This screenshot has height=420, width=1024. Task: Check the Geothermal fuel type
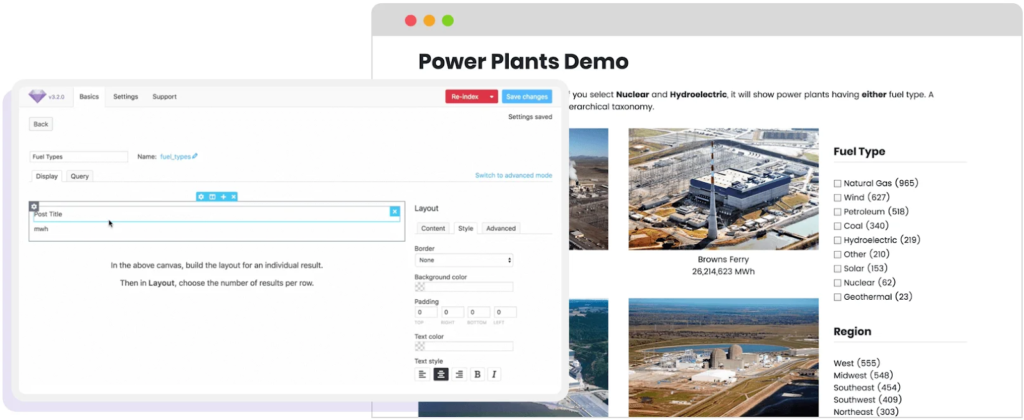tap(837, 297)
